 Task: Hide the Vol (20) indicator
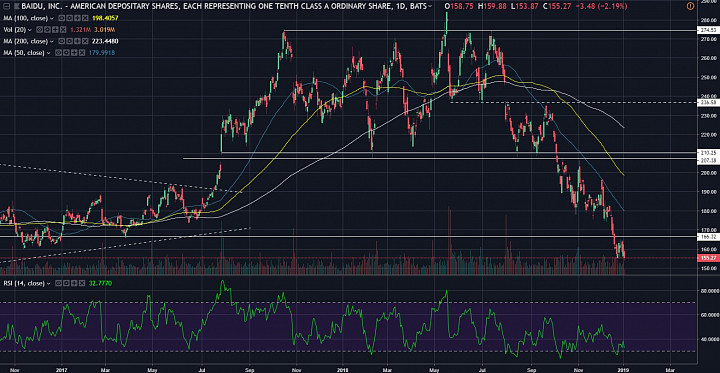pyautogui.click(x=39, y=29)
